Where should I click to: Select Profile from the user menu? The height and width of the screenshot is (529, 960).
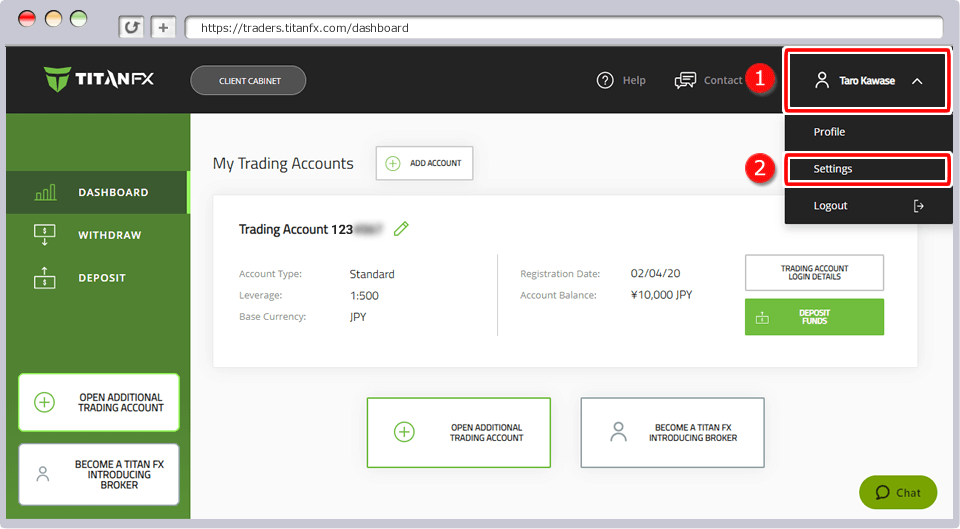pos(829,132)
